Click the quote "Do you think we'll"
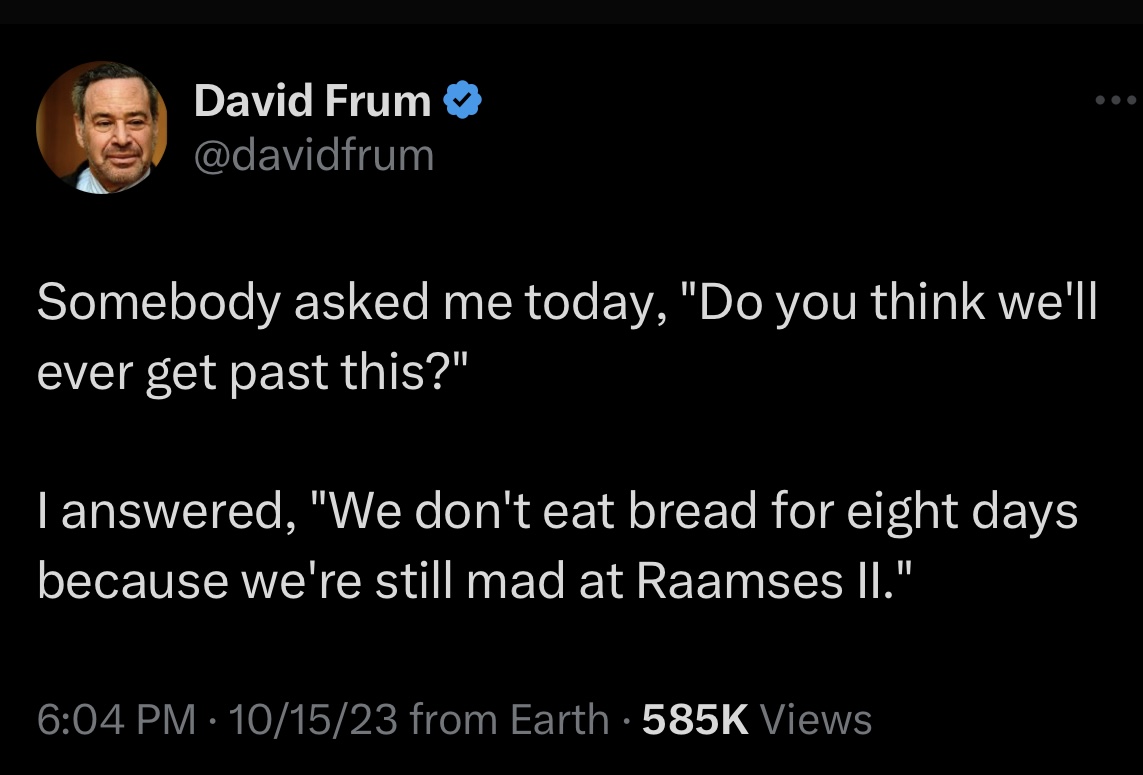The height and width of the screenshot is (775, 1143). 890,304
